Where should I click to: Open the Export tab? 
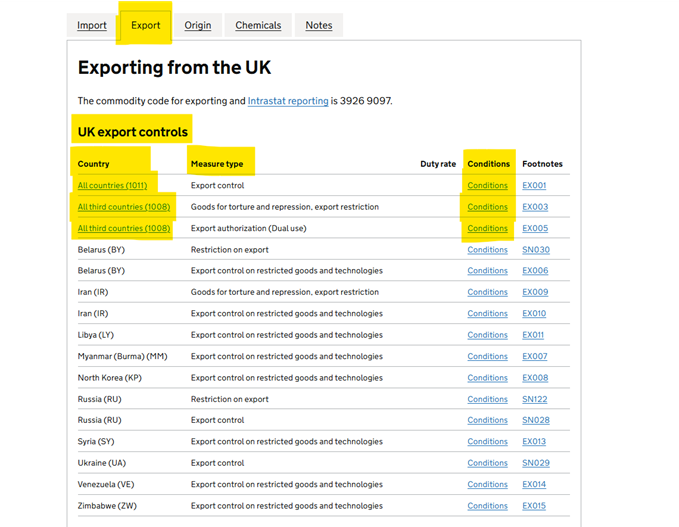pyautogui.click(x=145, y=25)
